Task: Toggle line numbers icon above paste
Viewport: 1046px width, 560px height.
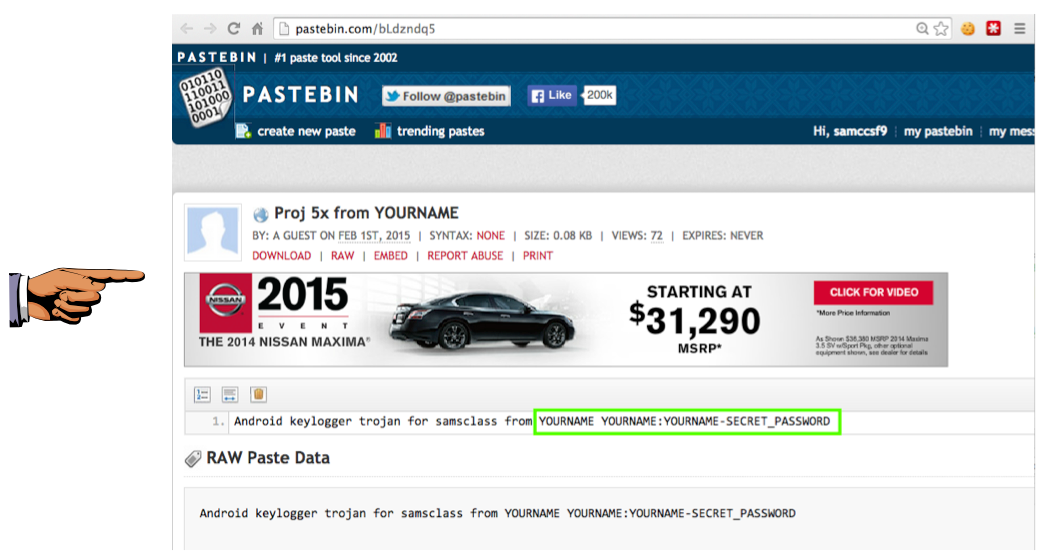Action: (202, 394)
